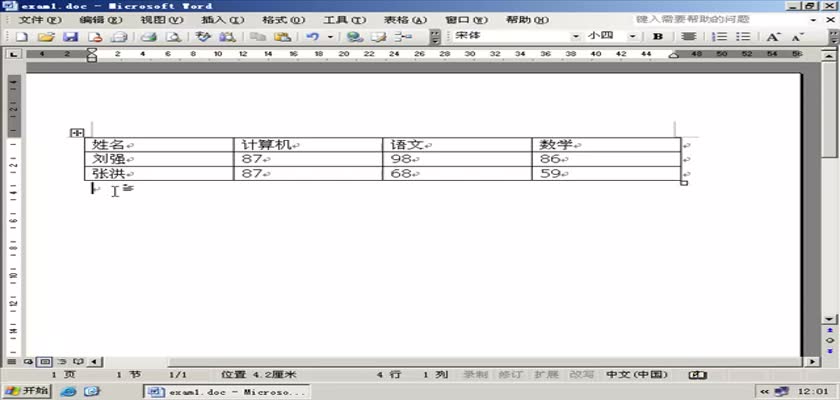Viewport: 840px width, 400px height.
Task: Toggle 扩展 extend selection indicator
Action: 546,375
